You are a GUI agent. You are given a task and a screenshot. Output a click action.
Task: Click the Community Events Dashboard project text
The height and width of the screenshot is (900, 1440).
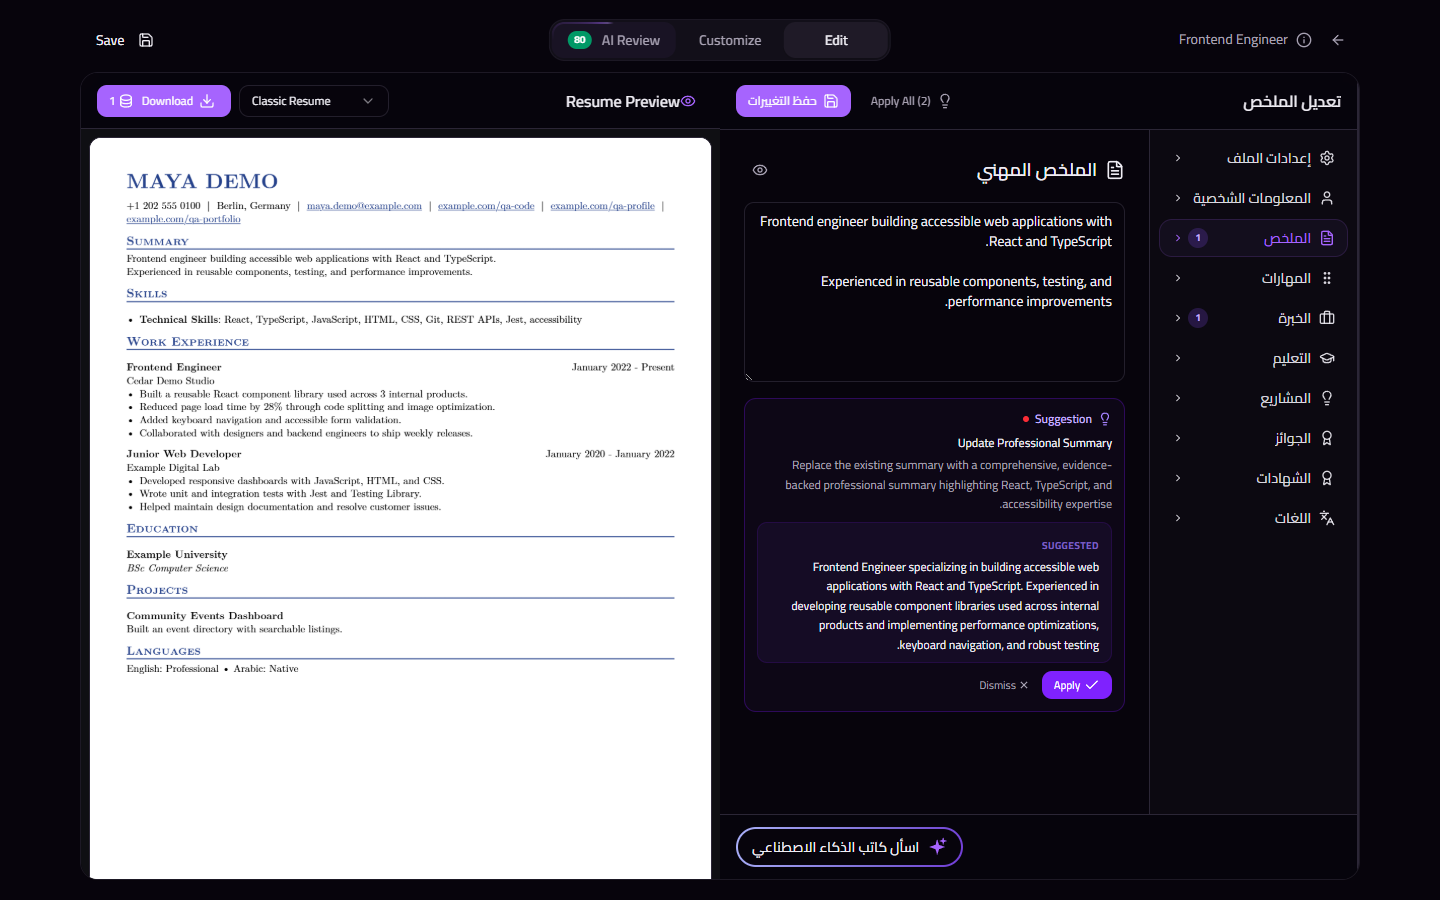click(x=205, y=616)
